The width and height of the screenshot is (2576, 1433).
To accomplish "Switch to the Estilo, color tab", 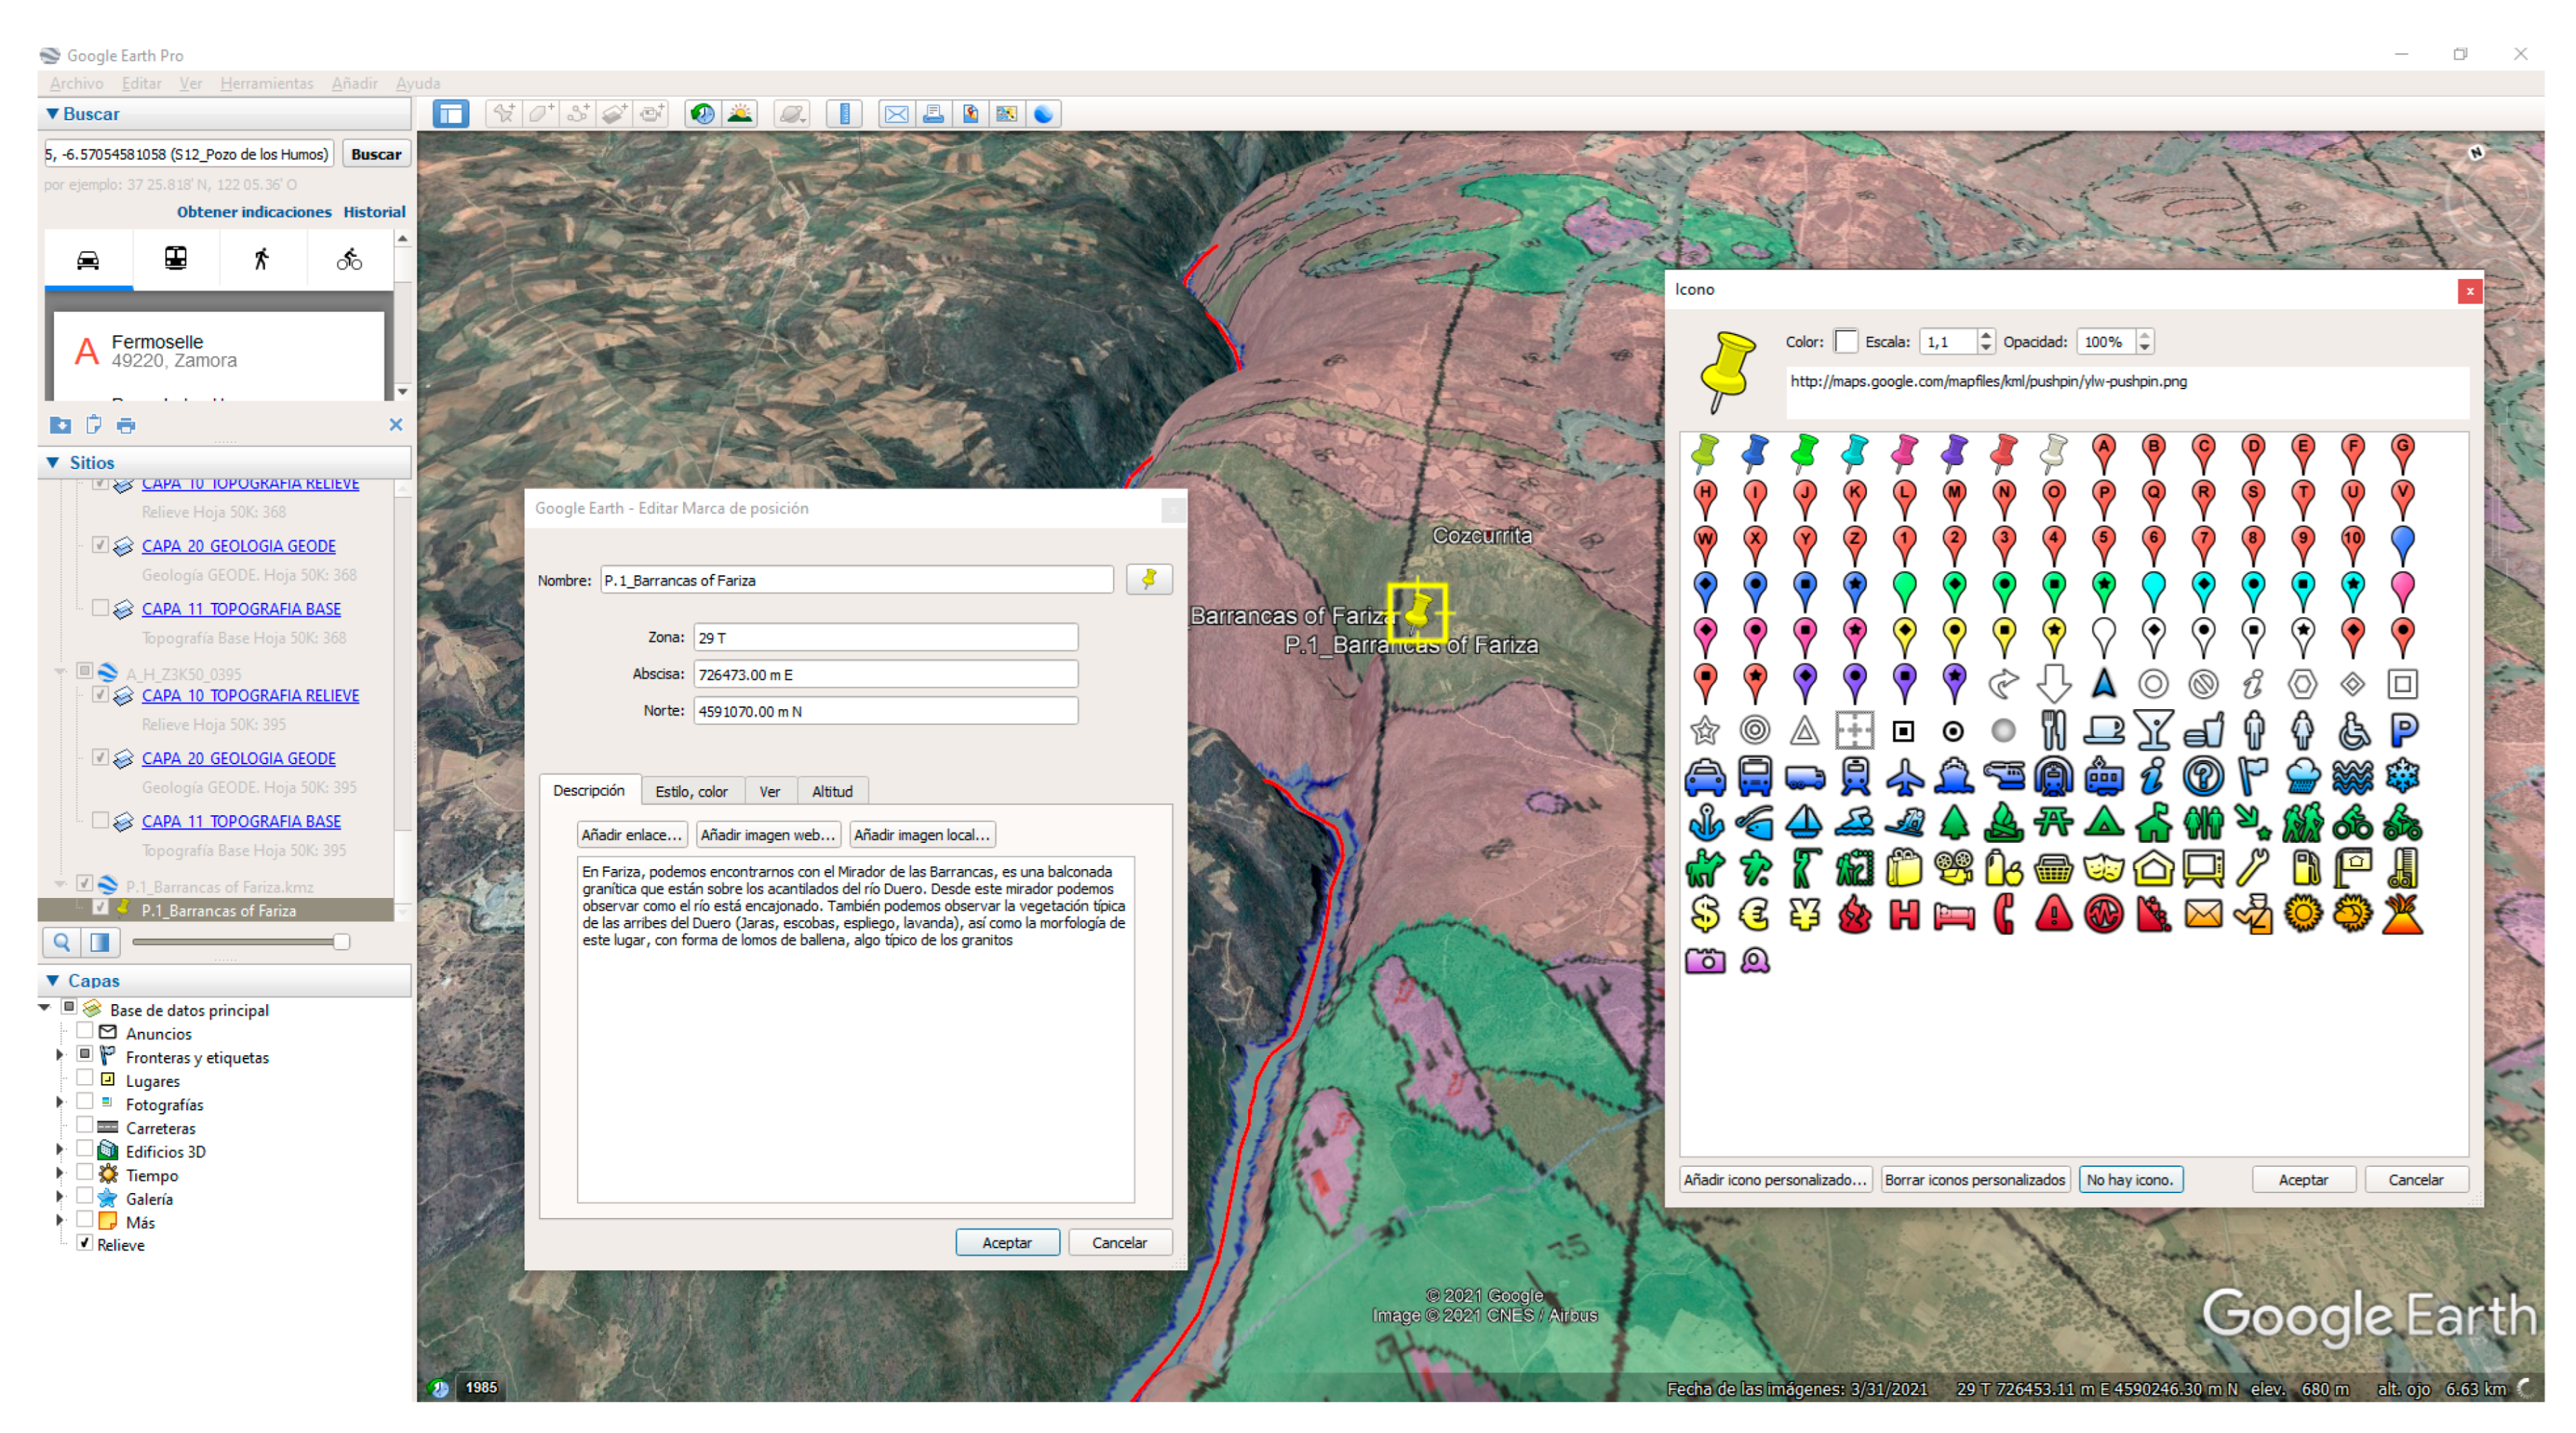I will point(691,791).
